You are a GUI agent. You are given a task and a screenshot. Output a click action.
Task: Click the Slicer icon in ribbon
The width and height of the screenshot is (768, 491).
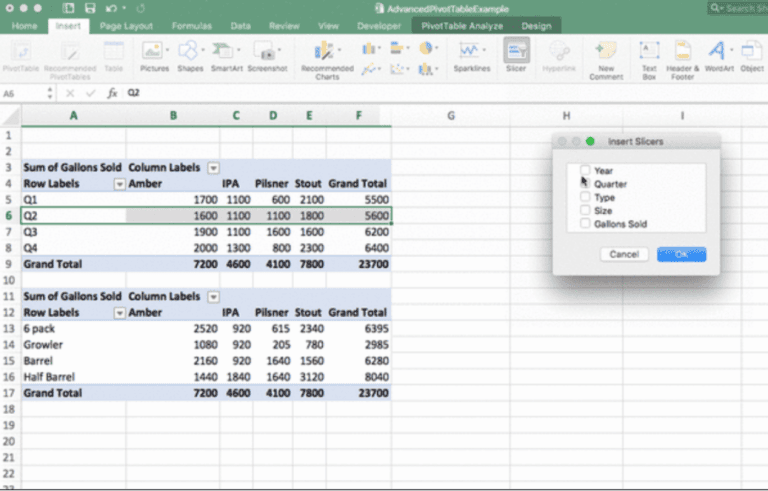click(516, 54)
